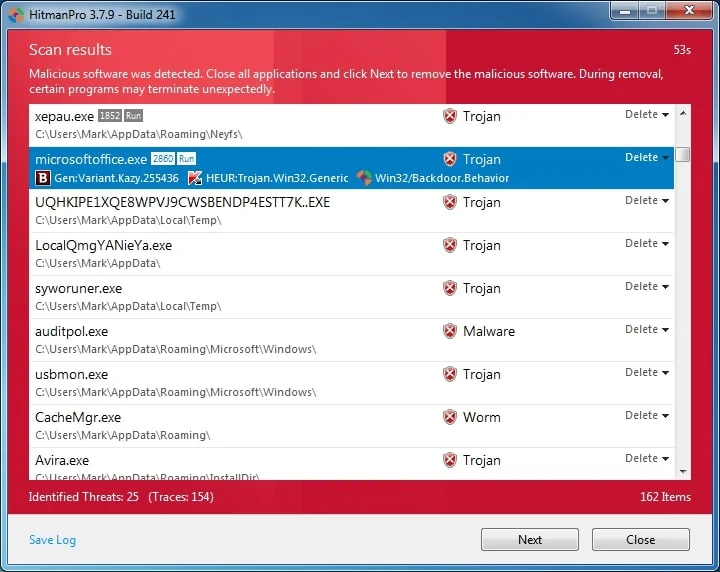Click the path C:\Users\Mark\AppData\Roaming\ under CacheMgr.exe
This screenshot has height=572, width=720.
coord(123,435)
